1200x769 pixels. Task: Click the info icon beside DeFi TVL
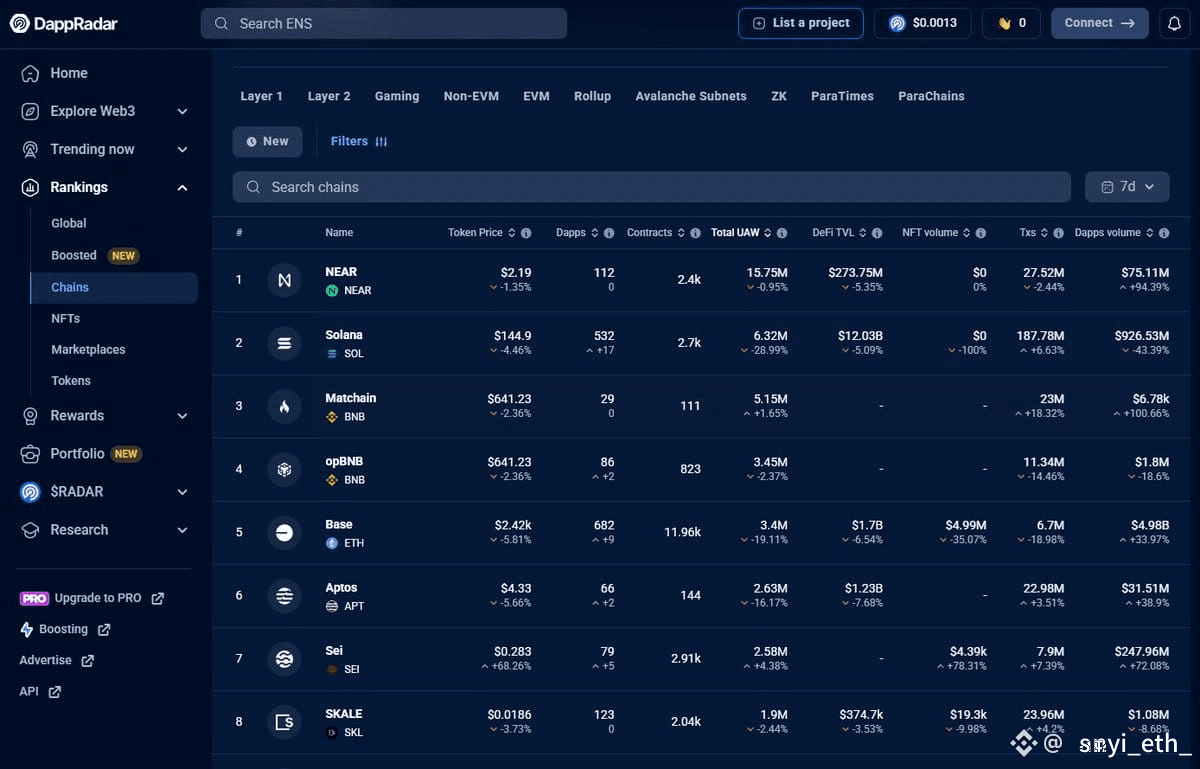point(877,233)
